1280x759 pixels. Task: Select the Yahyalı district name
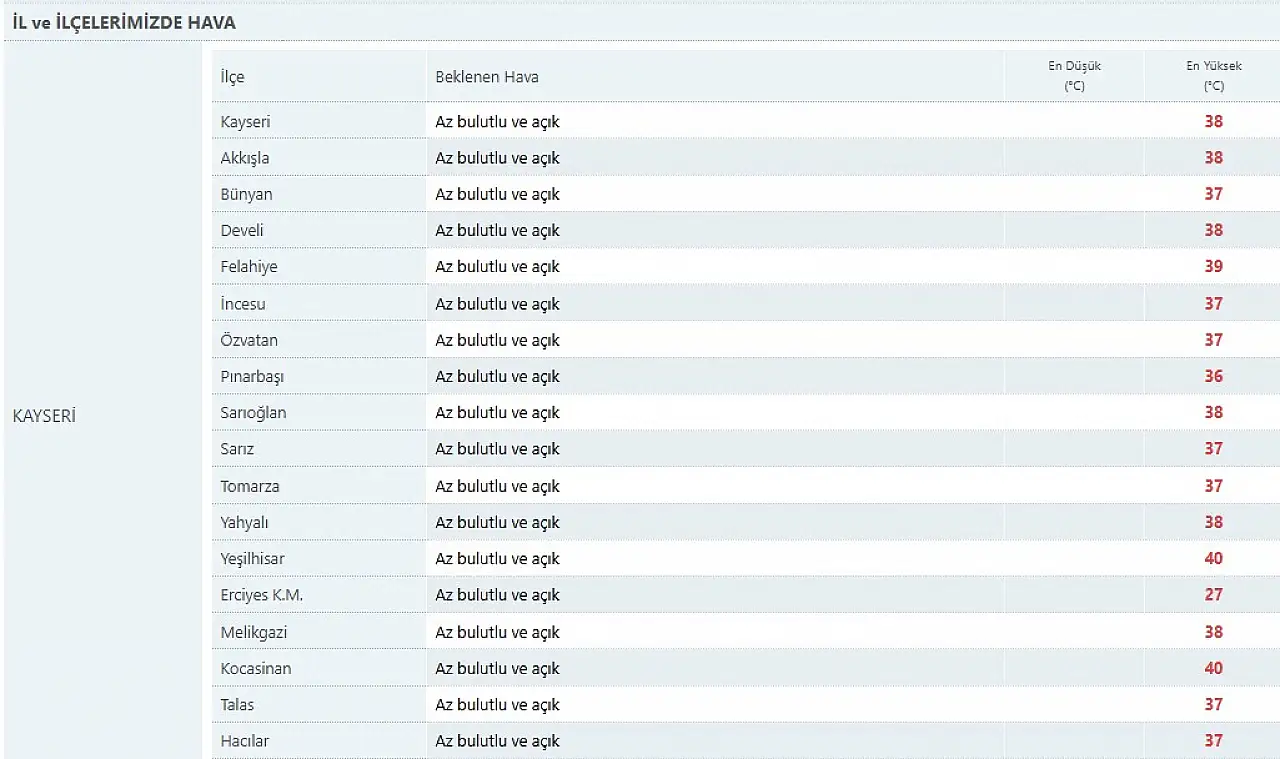coord(244,521)
